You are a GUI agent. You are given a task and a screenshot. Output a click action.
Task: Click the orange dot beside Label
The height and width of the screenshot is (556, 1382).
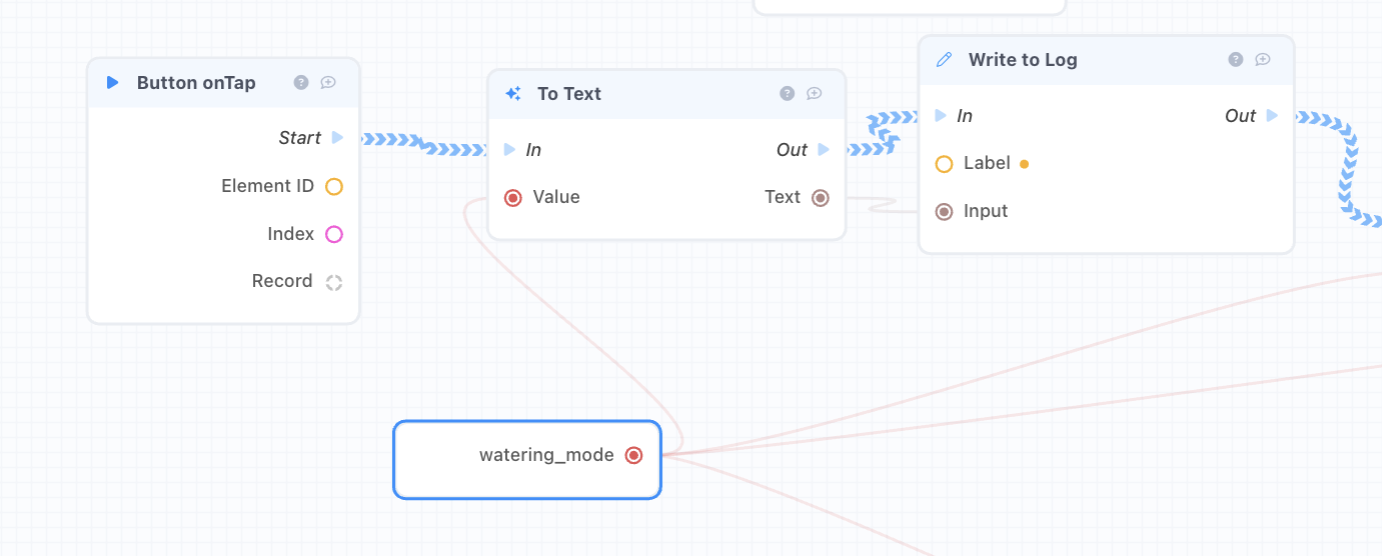pyautogui.click(x=1024, y=164)
